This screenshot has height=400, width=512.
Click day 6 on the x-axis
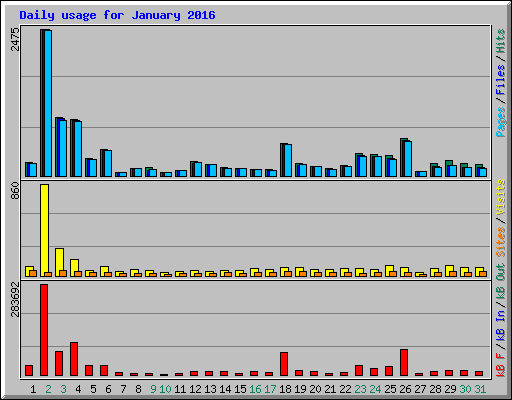108,389
